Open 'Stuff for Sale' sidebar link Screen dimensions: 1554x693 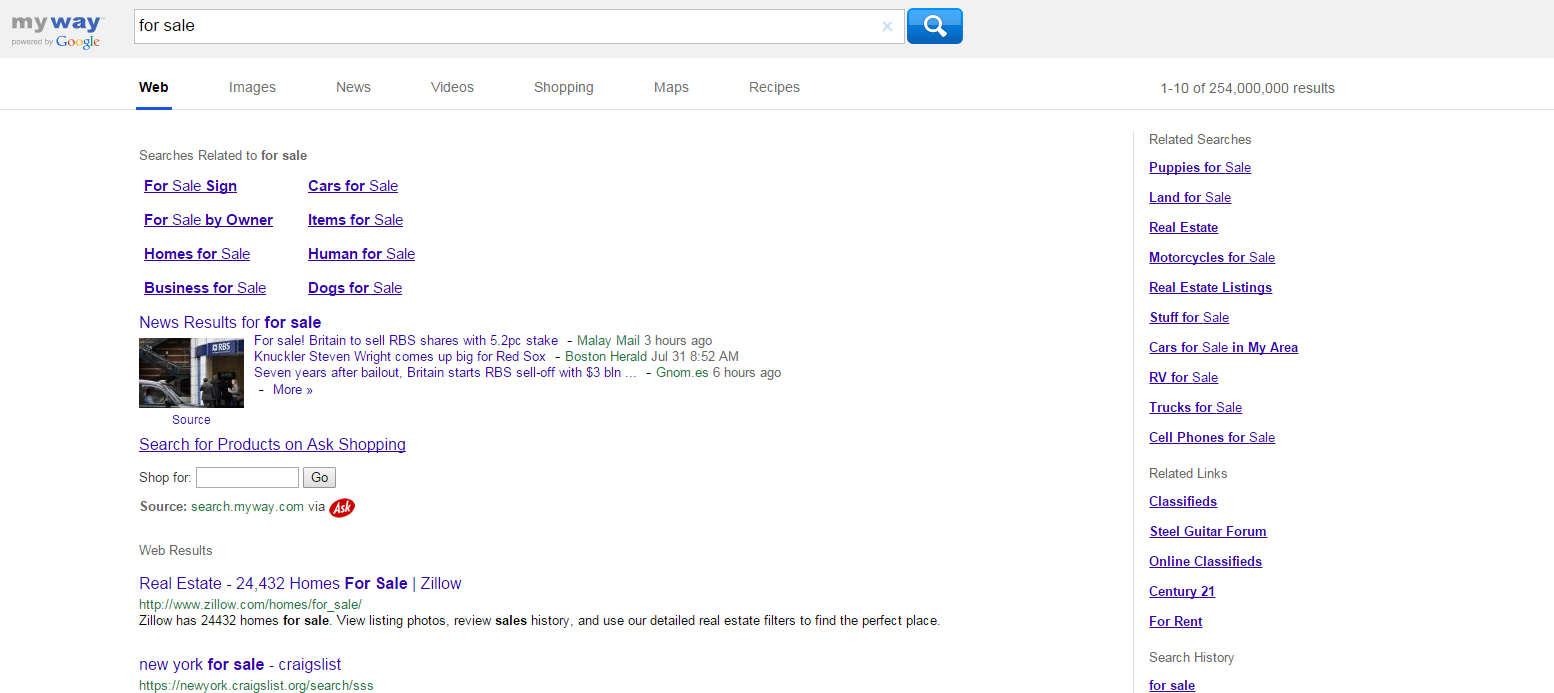pyautogui.click(x=1189, y=318)
